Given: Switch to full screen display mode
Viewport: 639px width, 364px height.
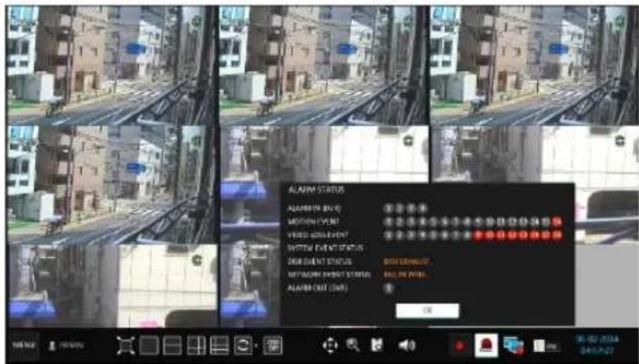Looking at the screenshot, I should pyautogui.click(x=126, y=346).
